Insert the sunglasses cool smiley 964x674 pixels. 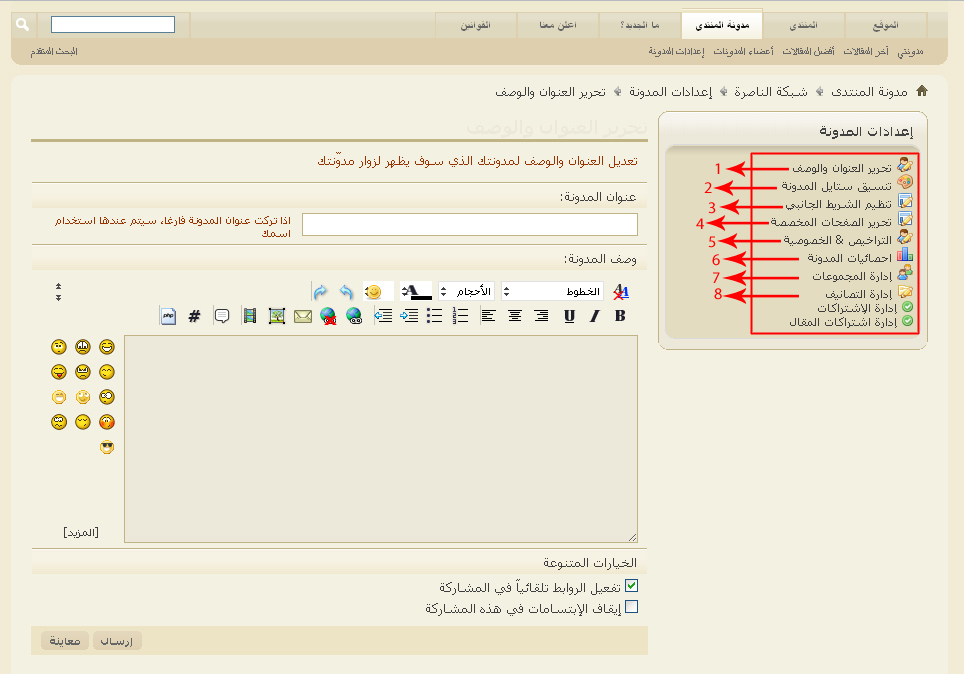[107, 447]
